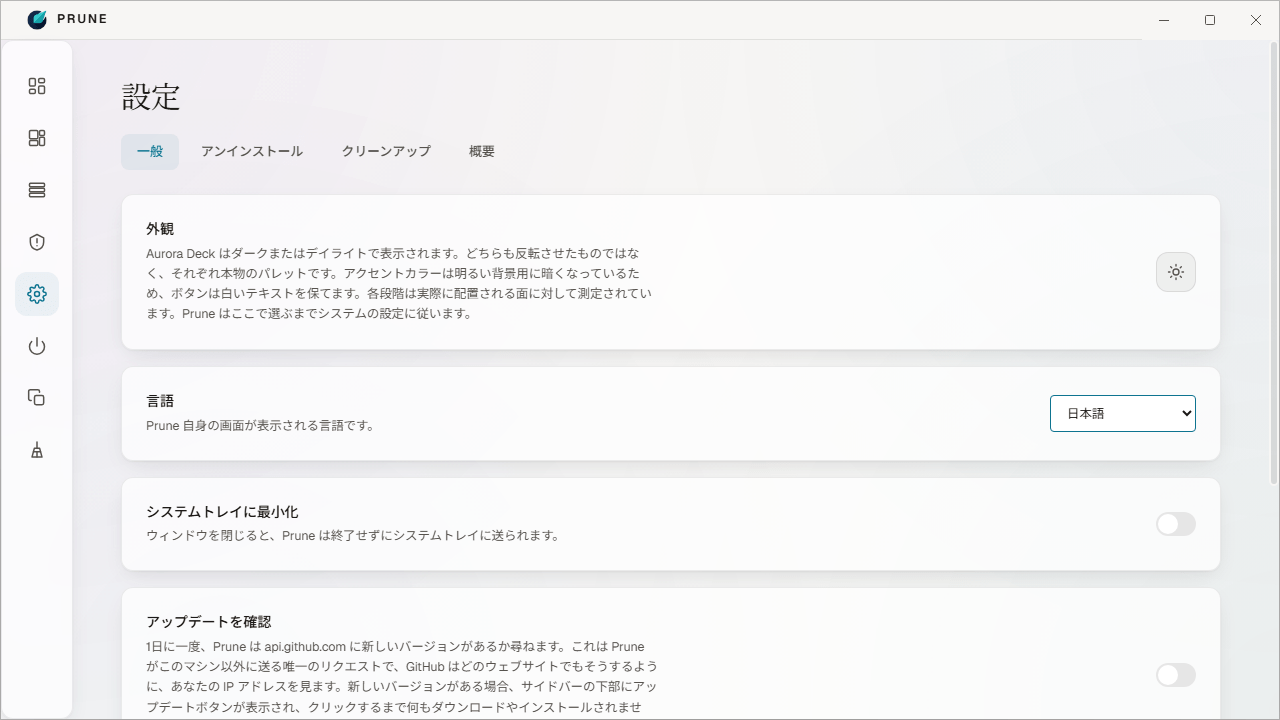Screen dimensions: 1280x720
Task: Open the stacked storage icon in sidebar
Action: [37, 190]
